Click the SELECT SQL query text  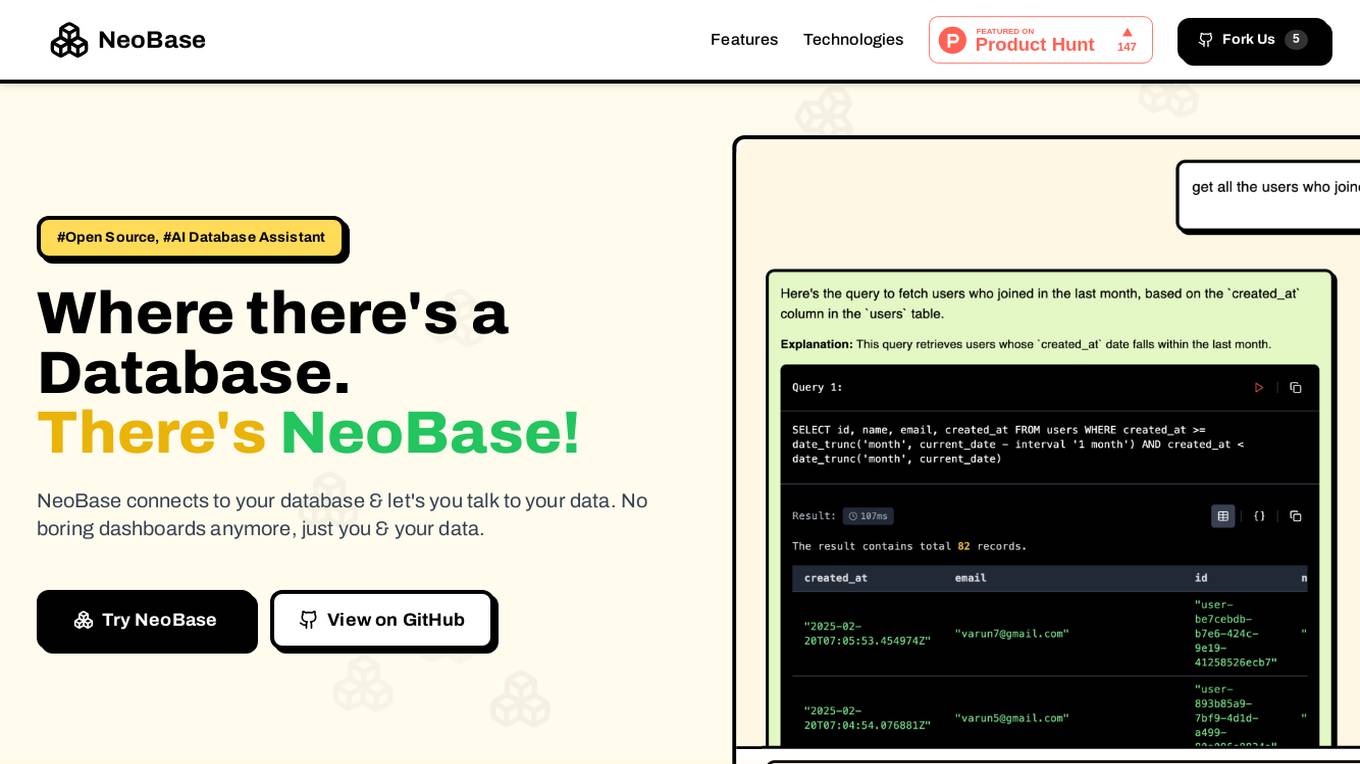[1018, 444]
